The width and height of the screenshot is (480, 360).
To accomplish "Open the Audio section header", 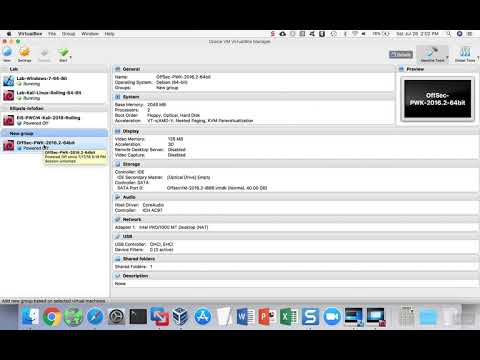I will (295, 197).
